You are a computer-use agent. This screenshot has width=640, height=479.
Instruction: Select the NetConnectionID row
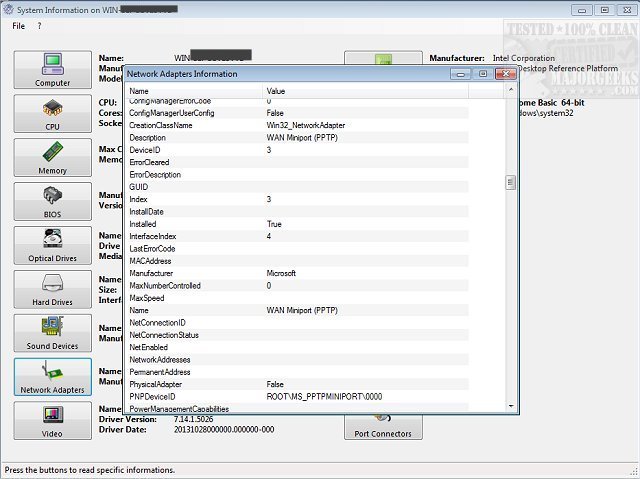point(298,323)
